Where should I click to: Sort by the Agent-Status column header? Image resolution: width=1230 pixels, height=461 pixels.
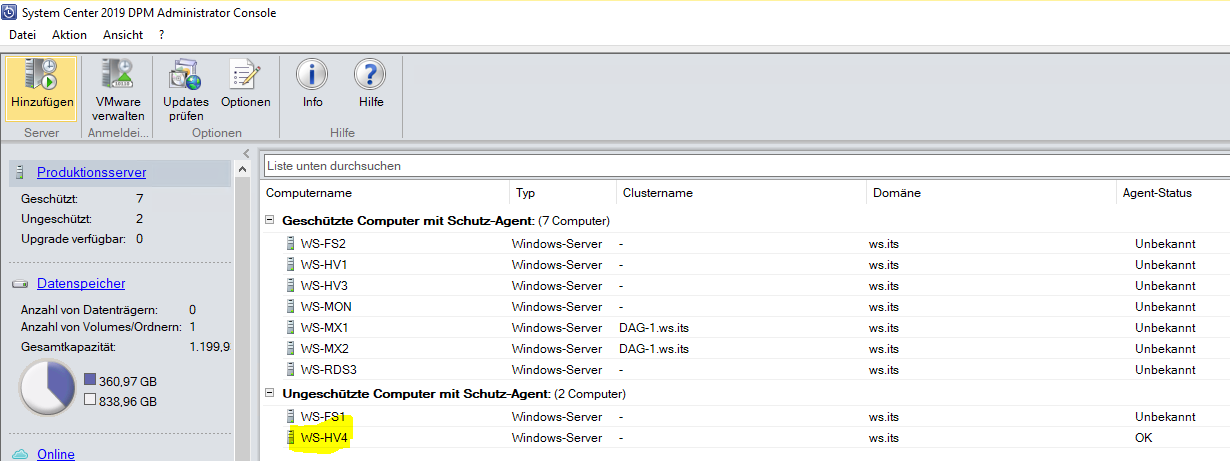[1173, 193]
